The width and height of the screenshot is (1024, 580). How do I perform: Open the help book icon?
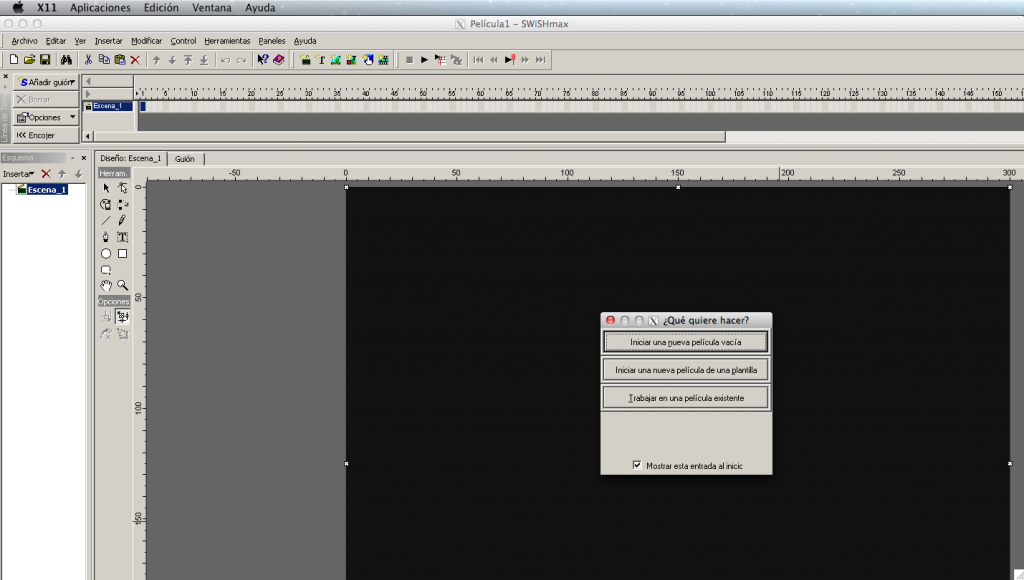279,59
